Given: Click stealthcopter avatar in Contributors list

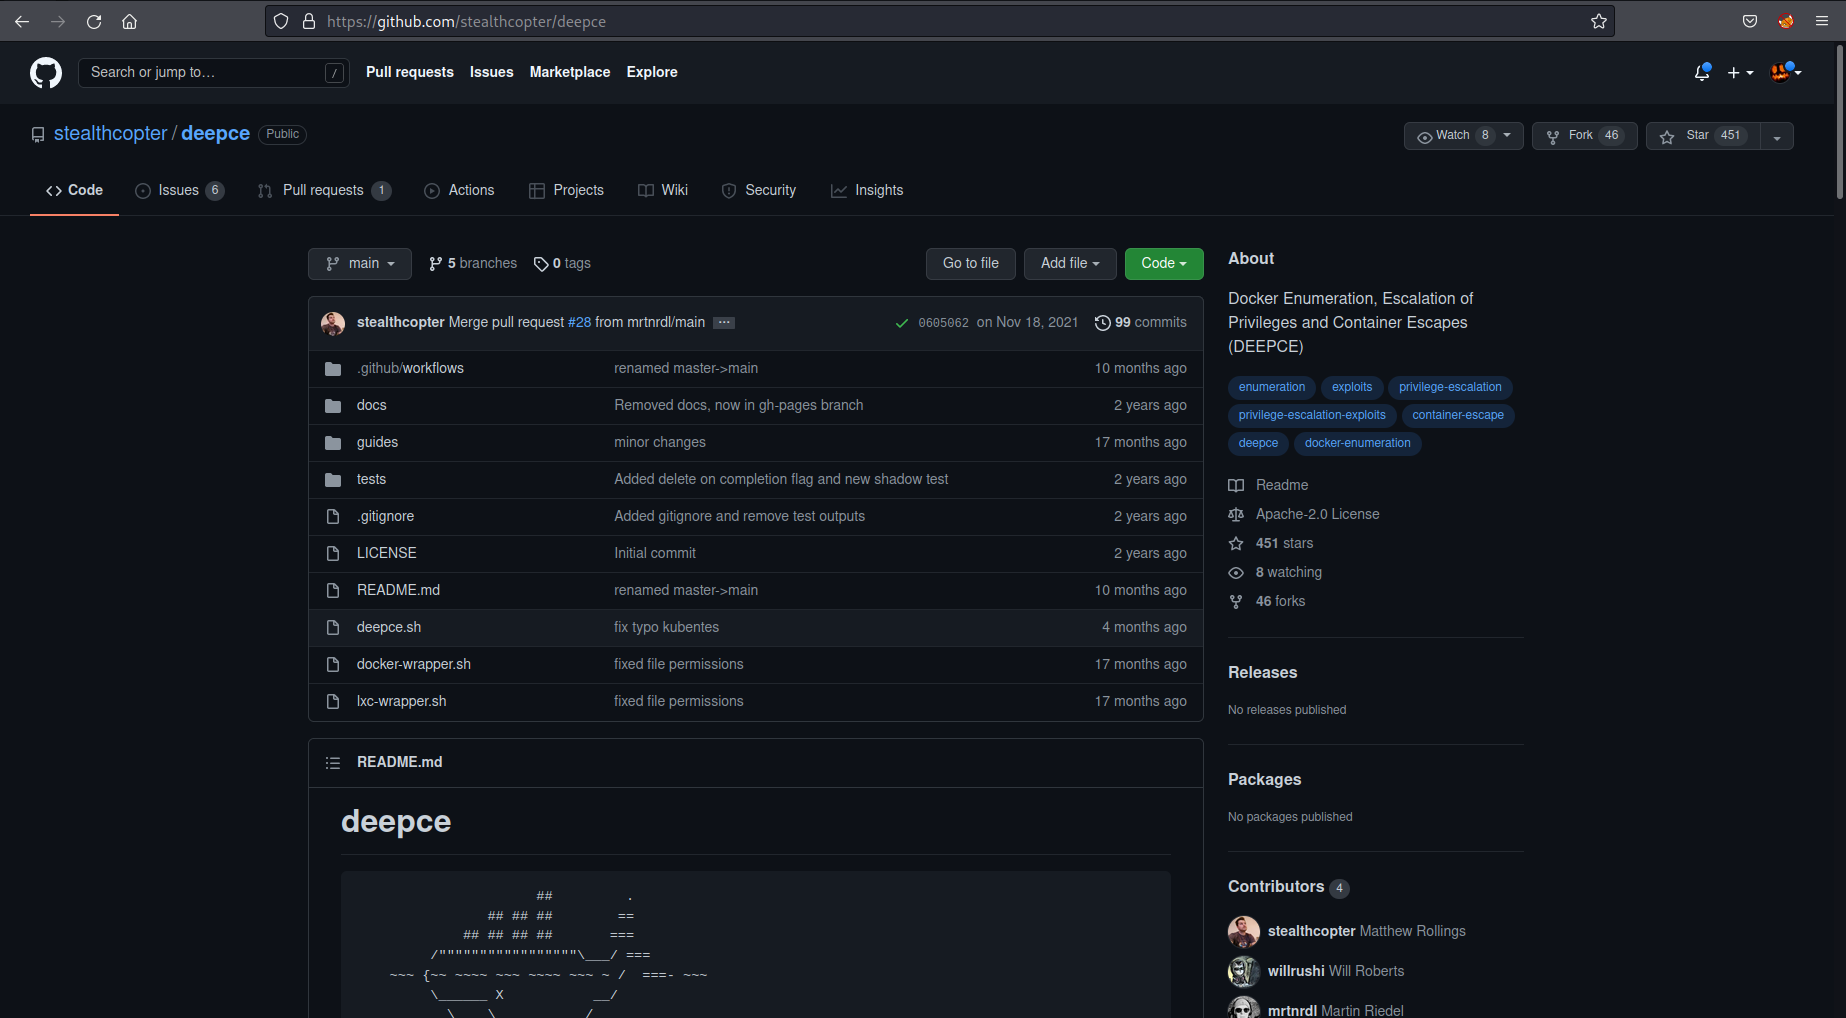Looking at the screenshot, I should tap(1244, 931).
